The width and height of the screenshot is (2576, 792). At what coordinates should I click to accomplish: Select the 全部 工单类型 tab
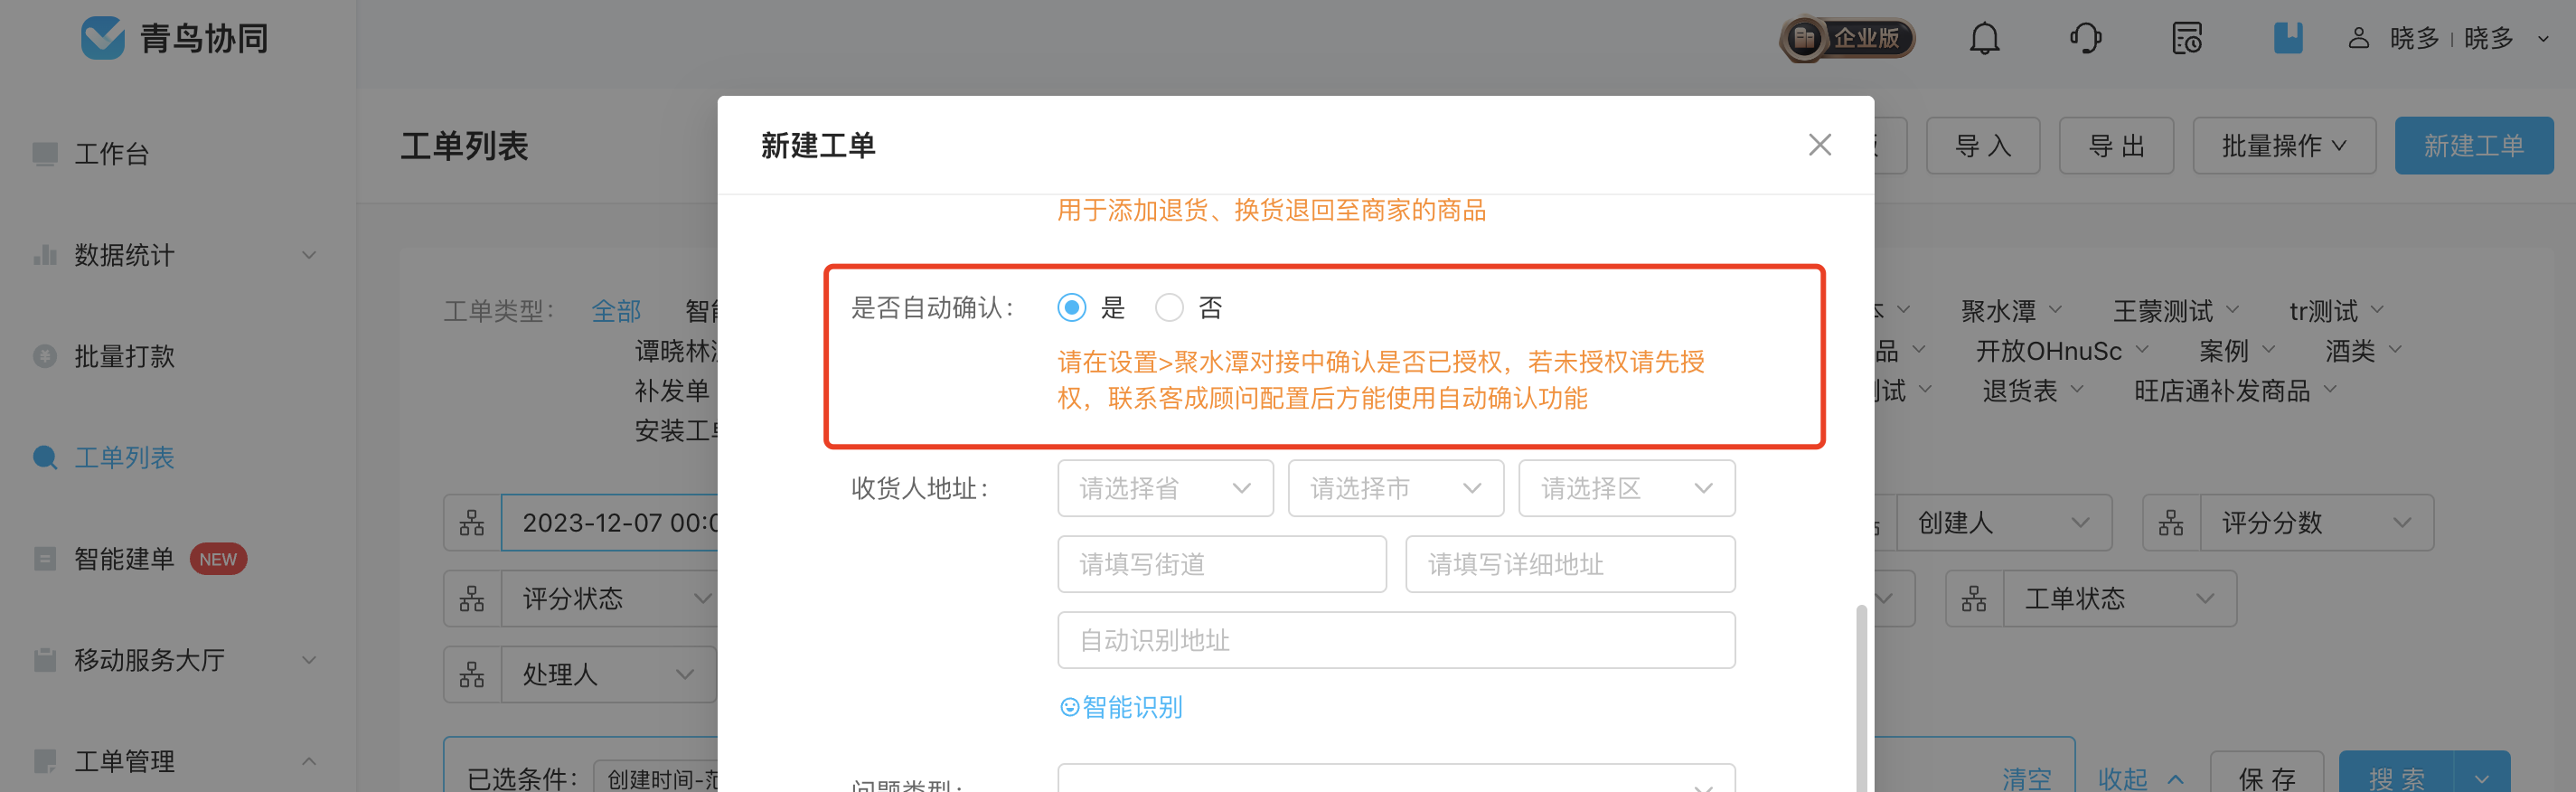[x=616, y=311]
